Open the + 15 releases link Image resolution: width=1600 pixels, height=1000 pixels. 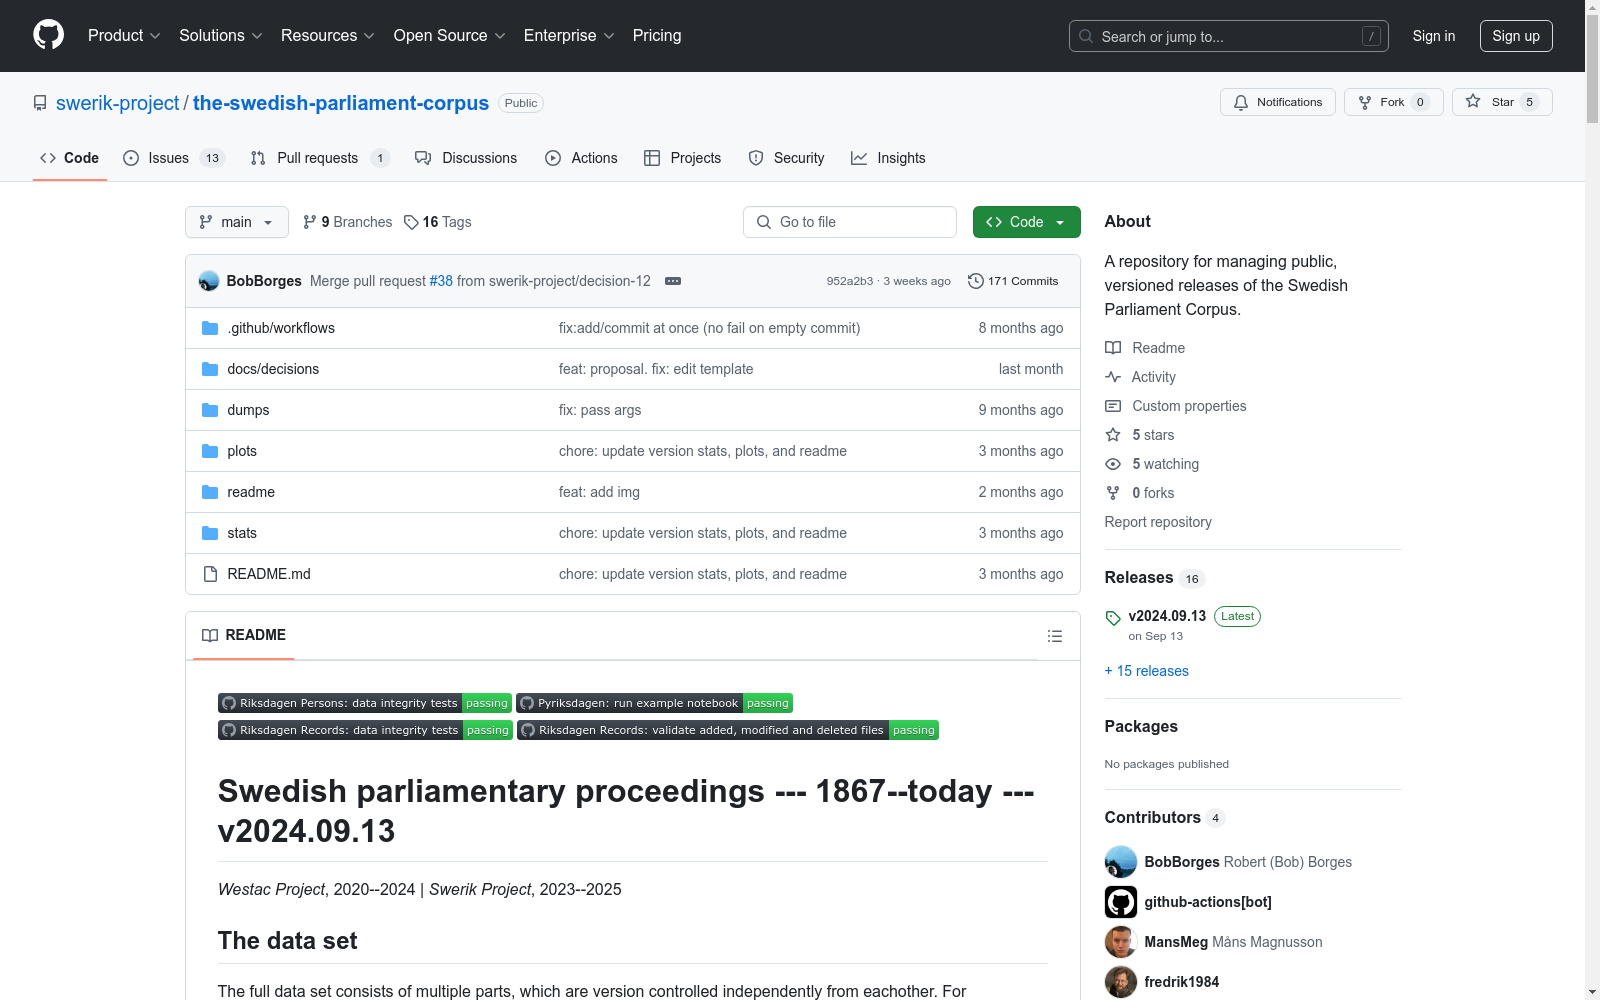[x=1147, y=671]
